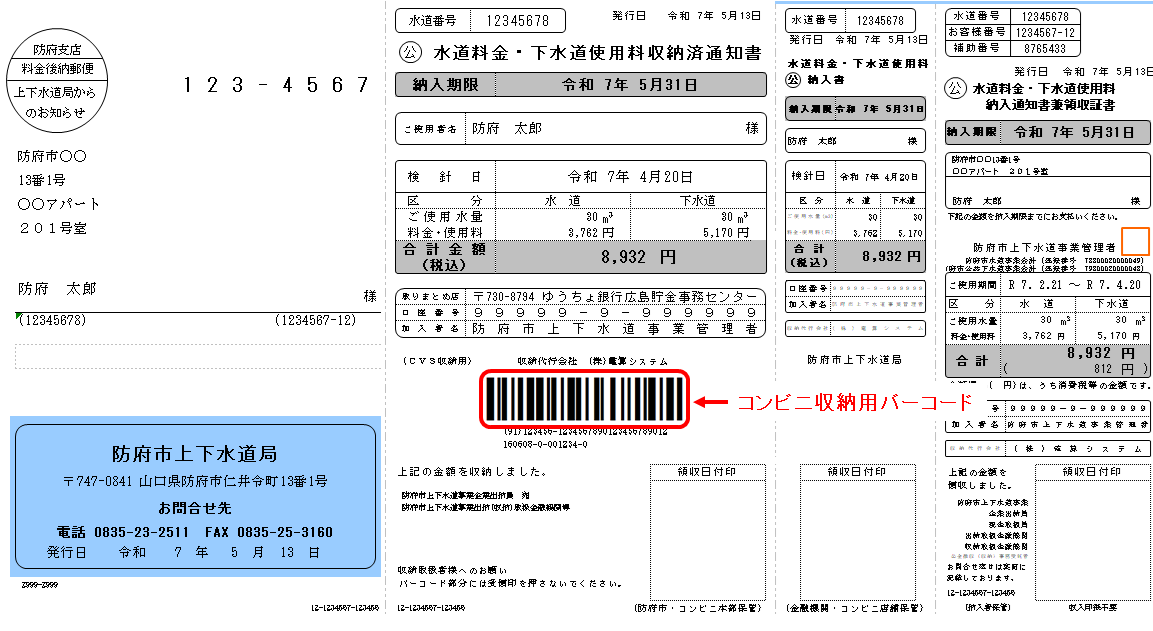Click the 発行日 line inside the blue box
1153x631 pixels.
tap(184, 552)
